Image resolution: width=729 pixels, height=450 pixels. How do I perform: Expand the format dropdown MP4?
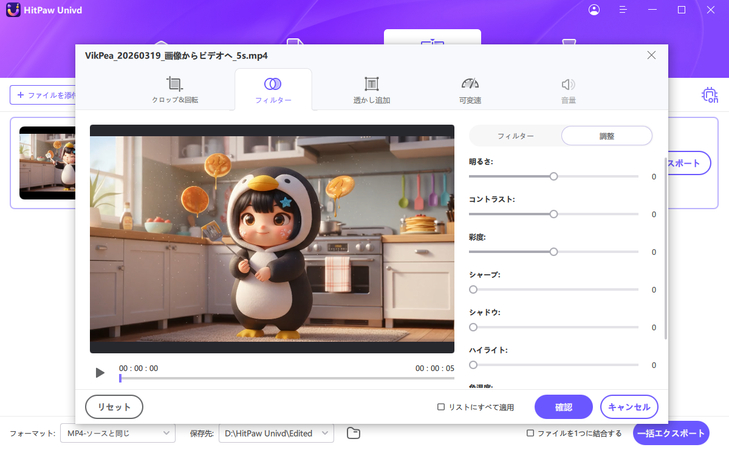click(116, 433)
